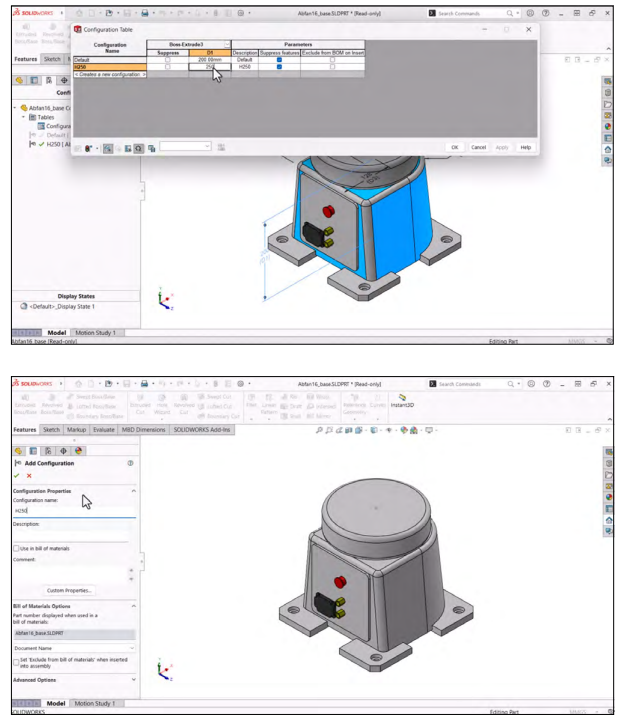Click the Custom Properties button
The image size is (625, 723).
click(x=69, y=590)
